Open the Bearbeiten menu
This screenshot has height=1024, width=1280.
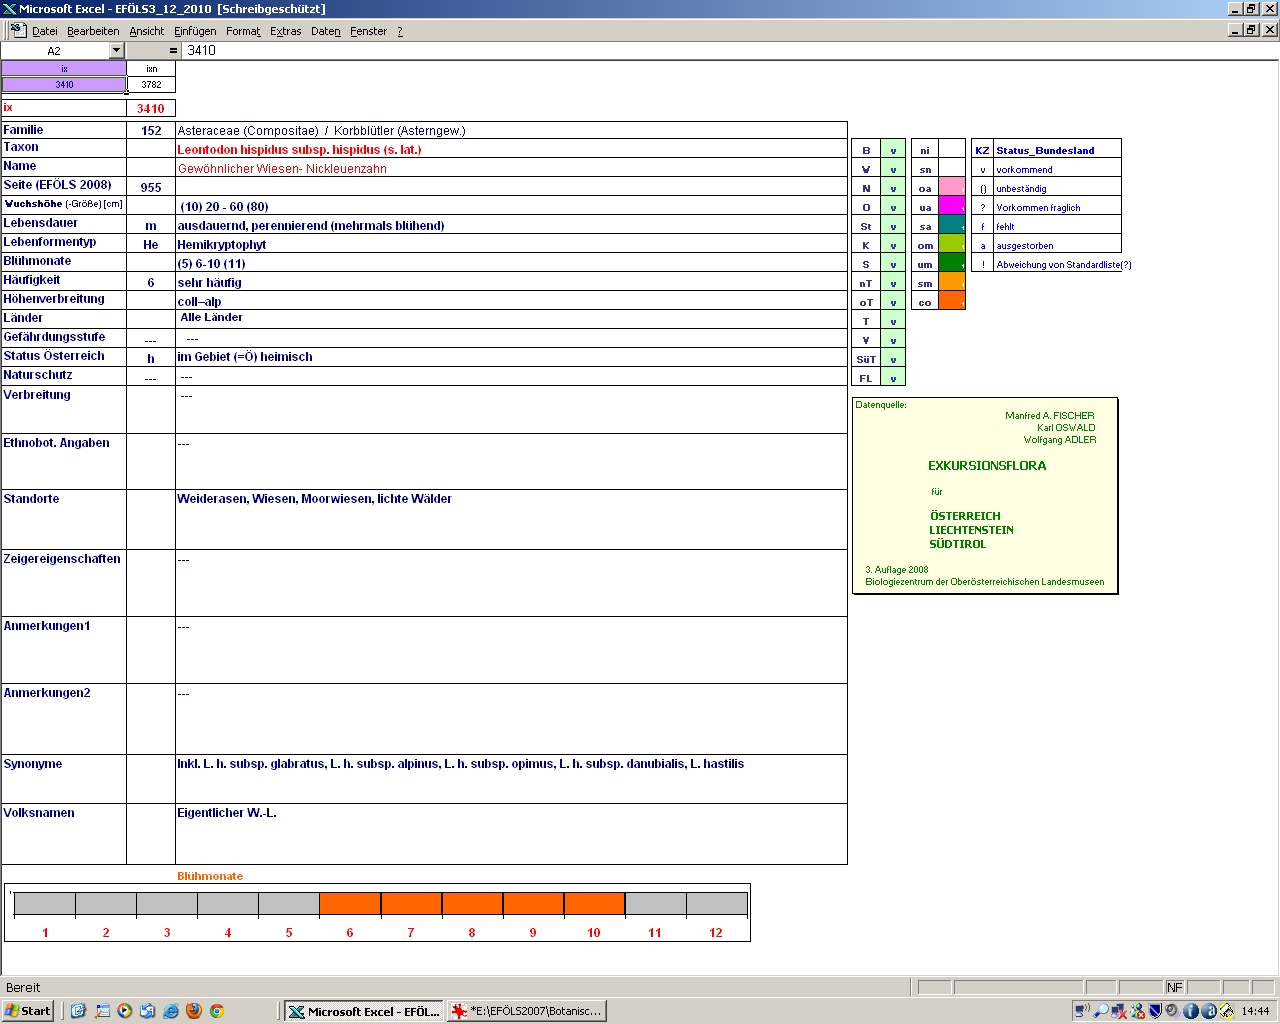(x=93, y=31)
